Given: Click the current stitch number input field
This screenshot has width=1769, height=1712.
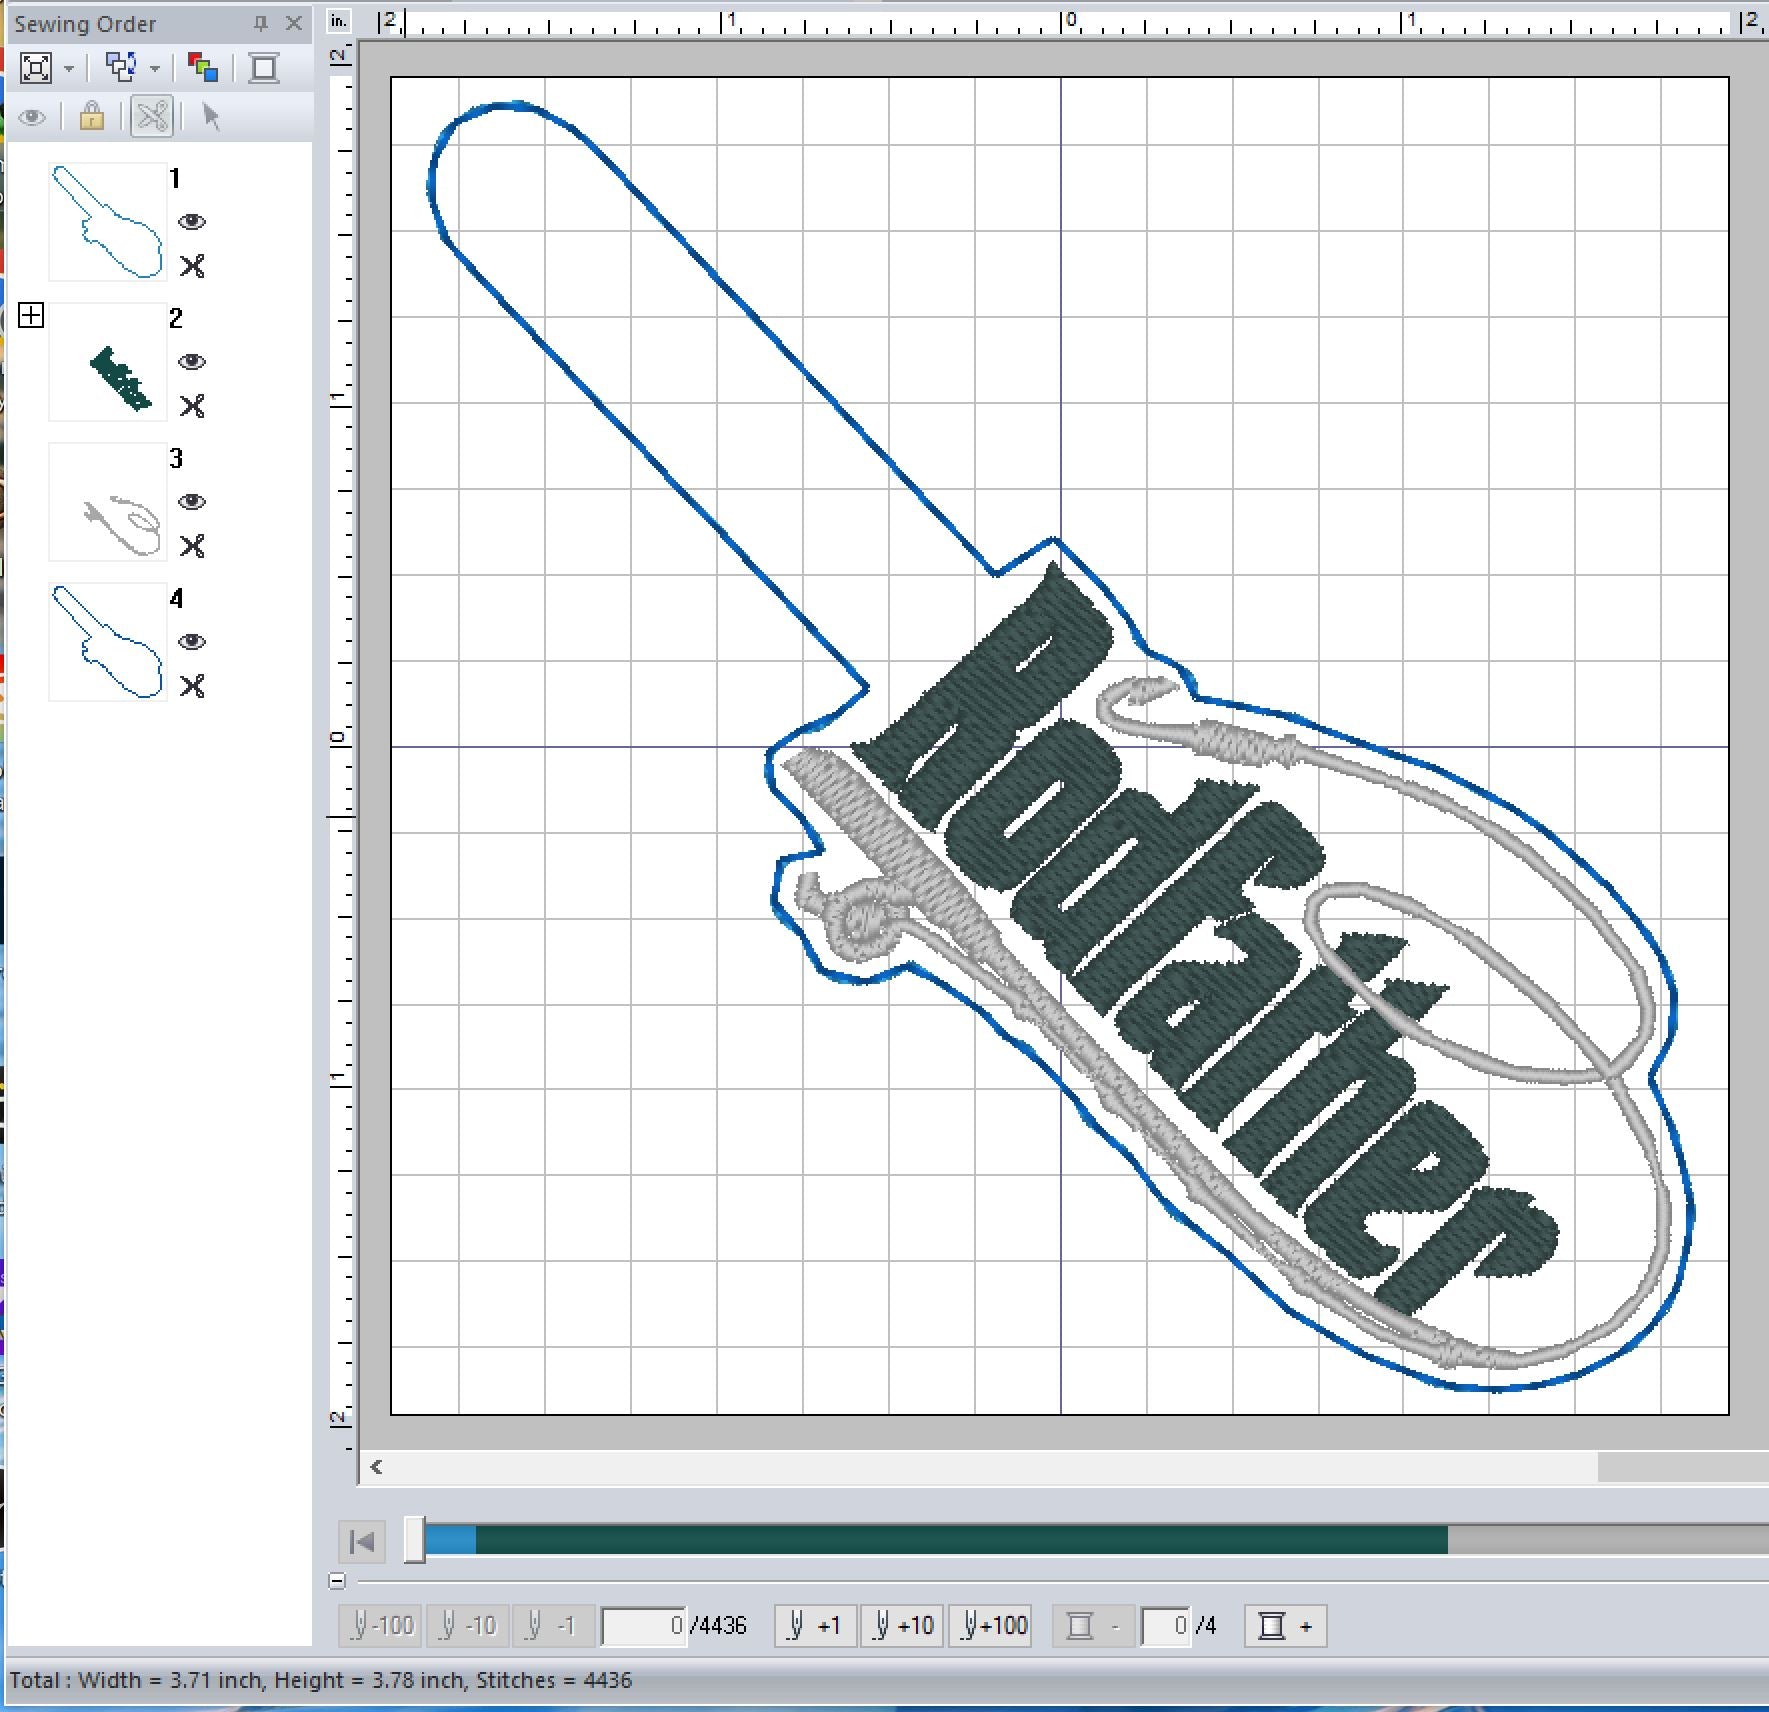Looking at the screenshot, I should [644, 1626].
